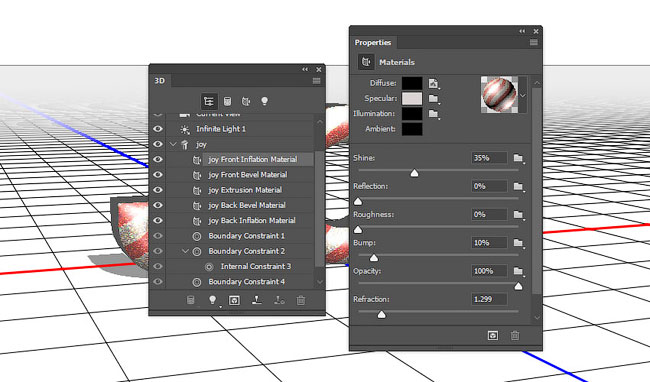This screenshot has height=382, width=650.
Task: Toggle visibility of joy Front Inflation Material
Action: coord(158,160)
